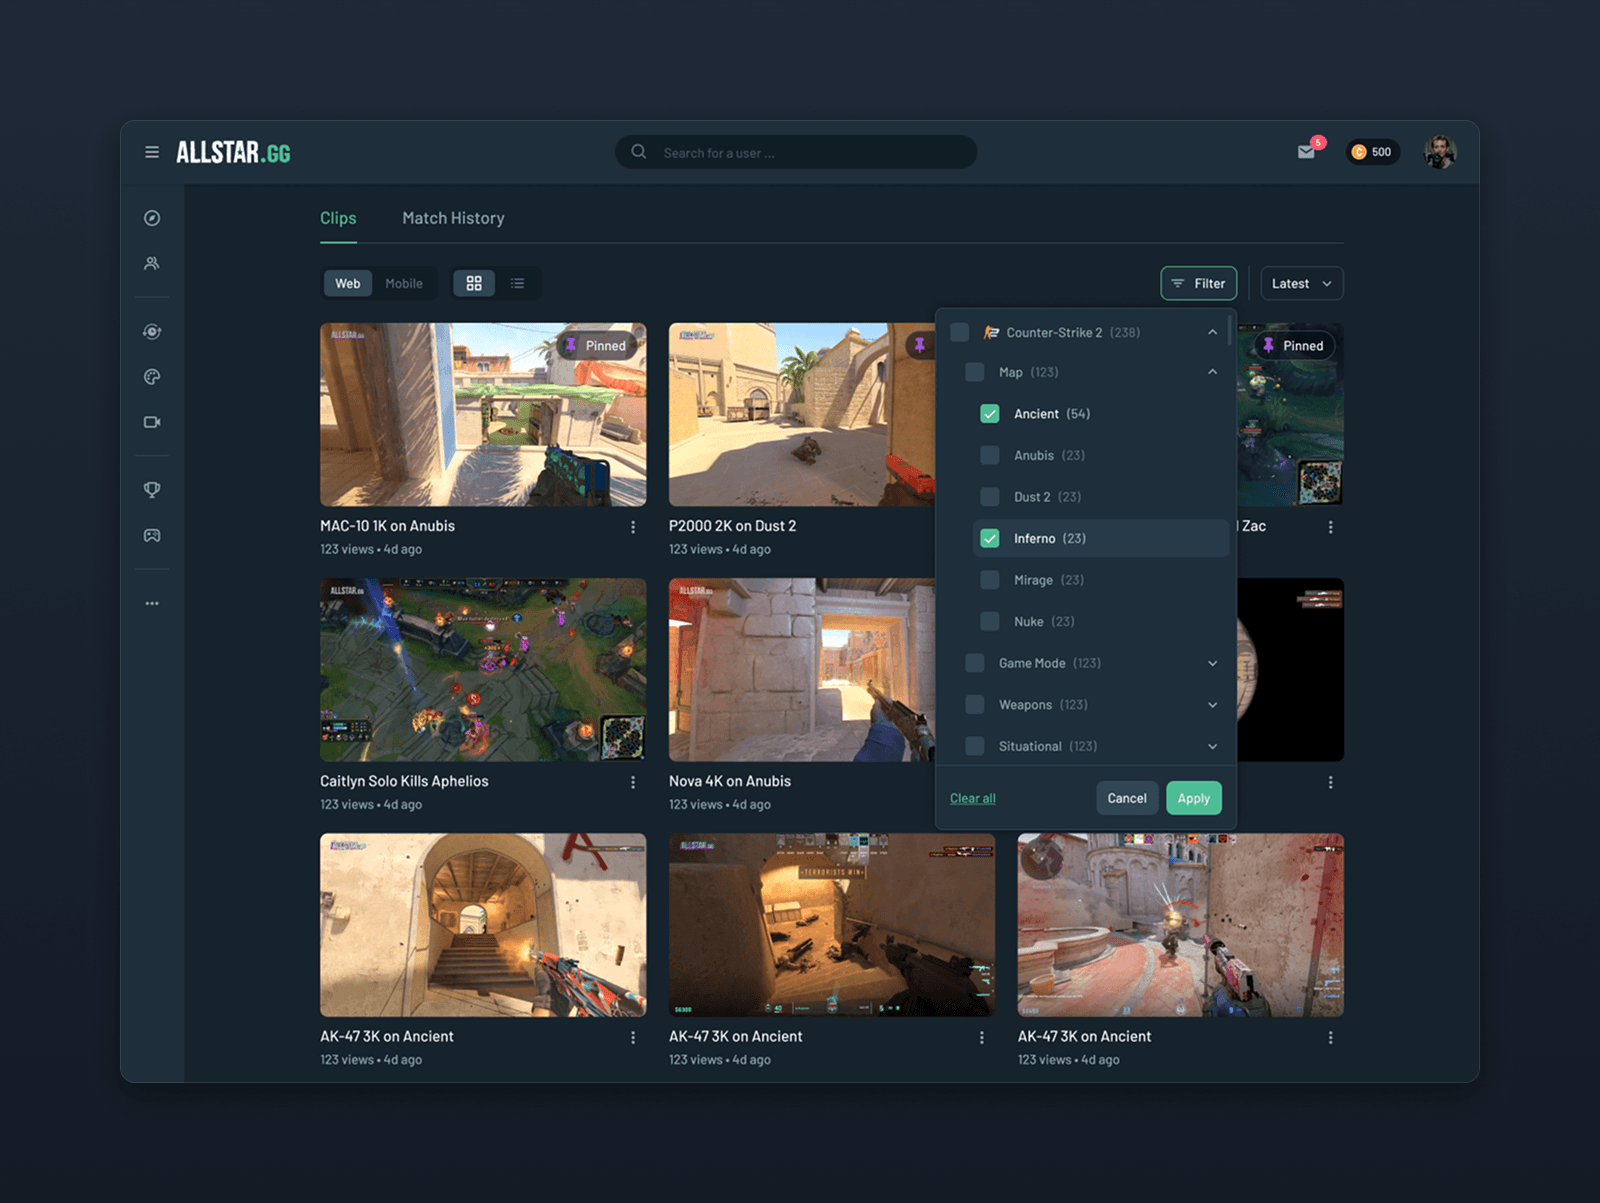The image size is (1600, 1203).
Task: Open the mail notifications icon
Action: (x=1306, y=152)
